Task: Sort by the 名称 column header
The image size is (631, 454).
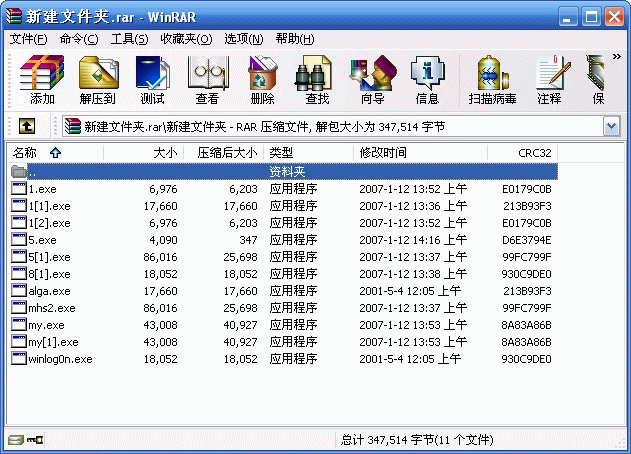Action: 55,153
